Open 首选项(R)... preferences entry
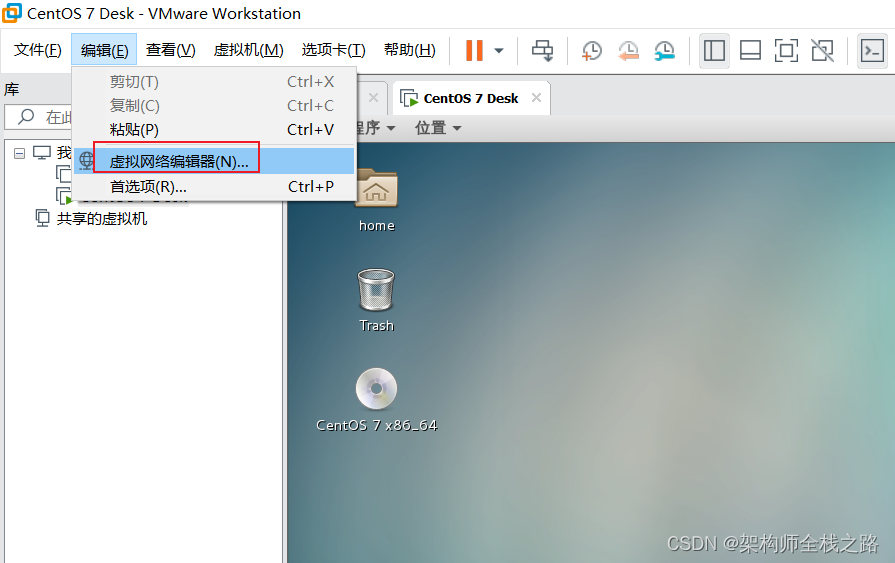This screenshot has width=895, height=563. (x=215, y=187)
